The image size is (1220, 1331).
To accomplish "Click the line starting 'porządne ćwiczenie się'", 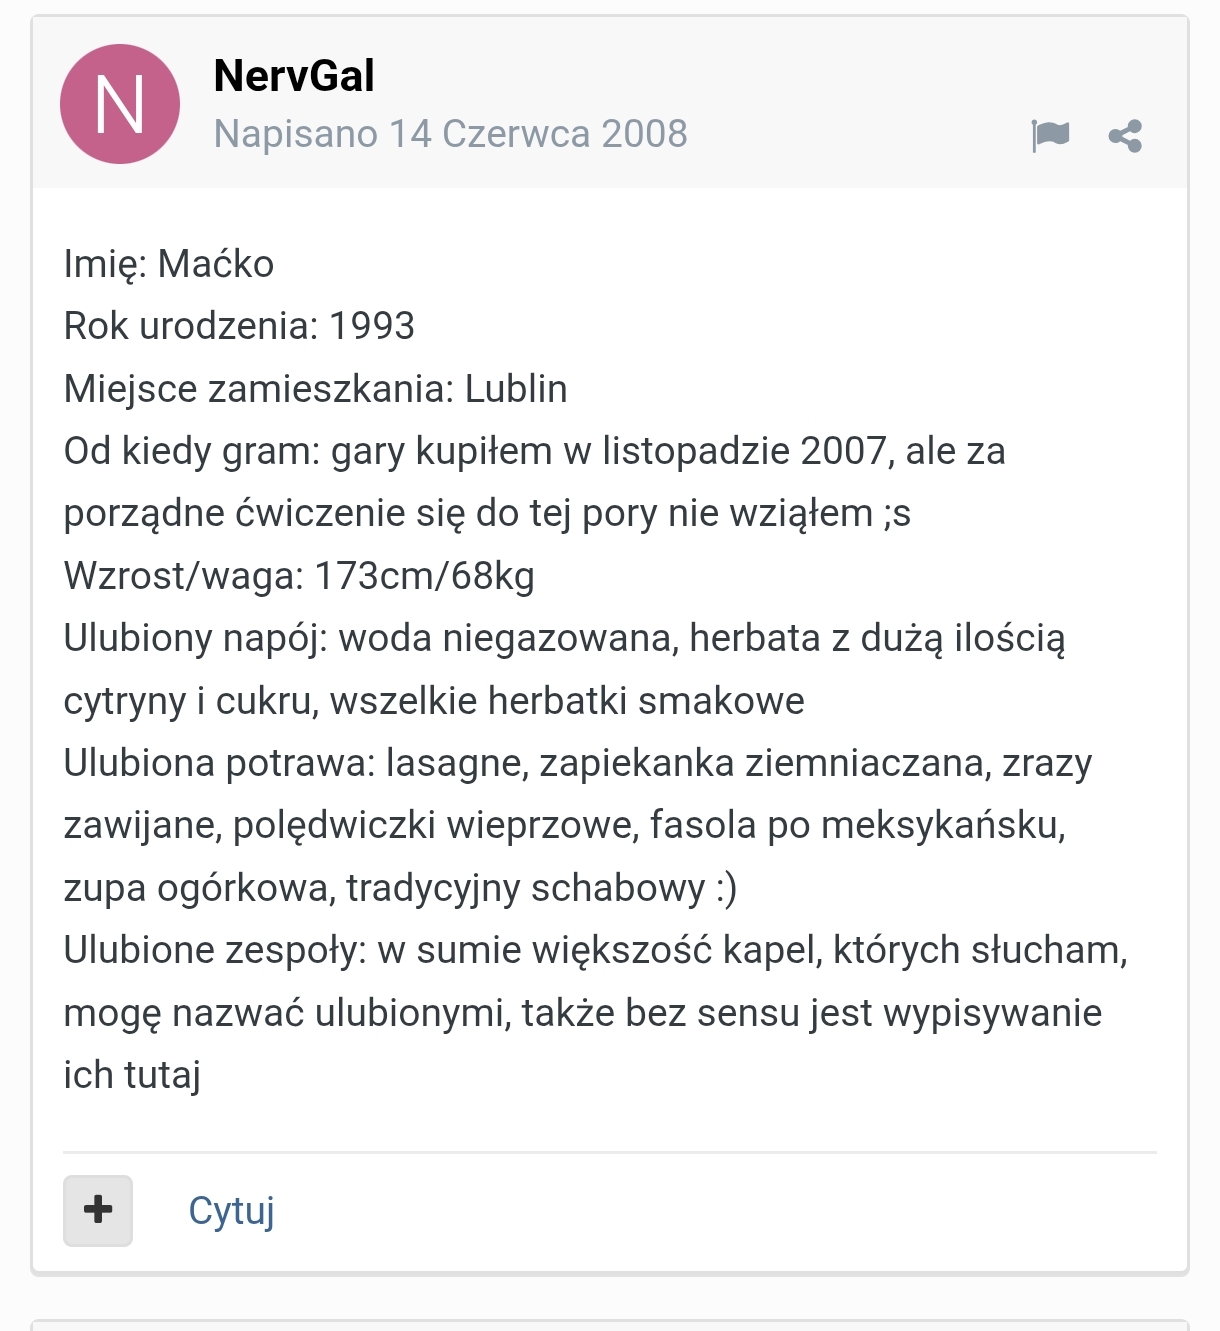I will pos(487,513).
